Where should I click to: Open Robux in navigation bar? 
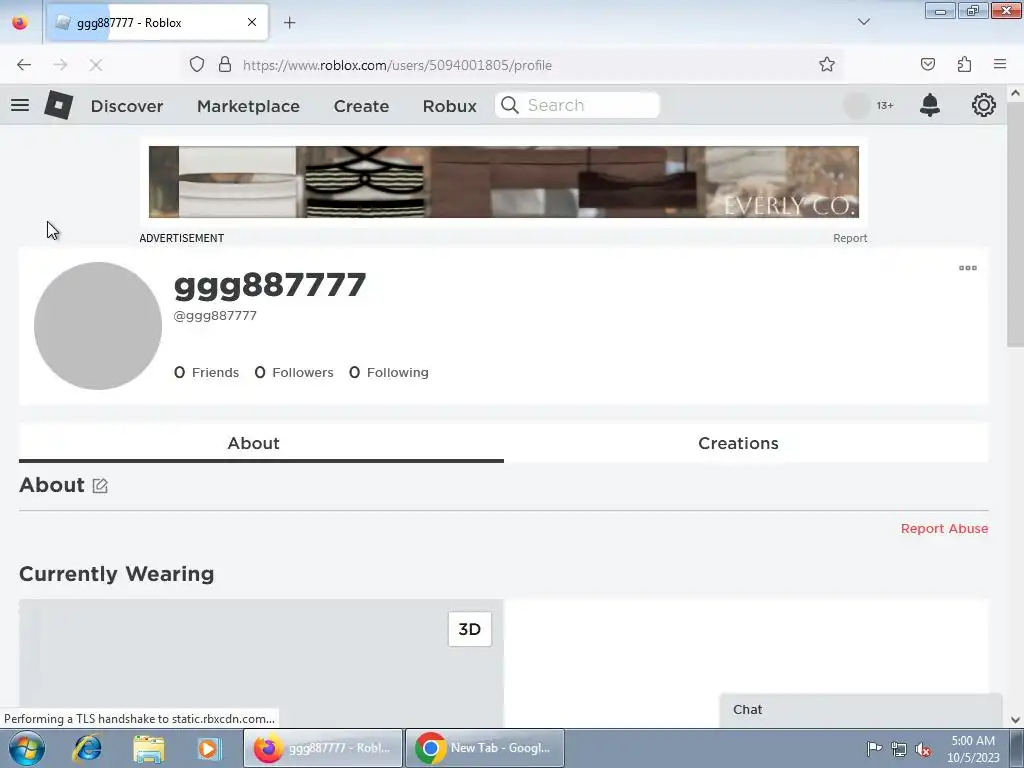tap(449, 106)
